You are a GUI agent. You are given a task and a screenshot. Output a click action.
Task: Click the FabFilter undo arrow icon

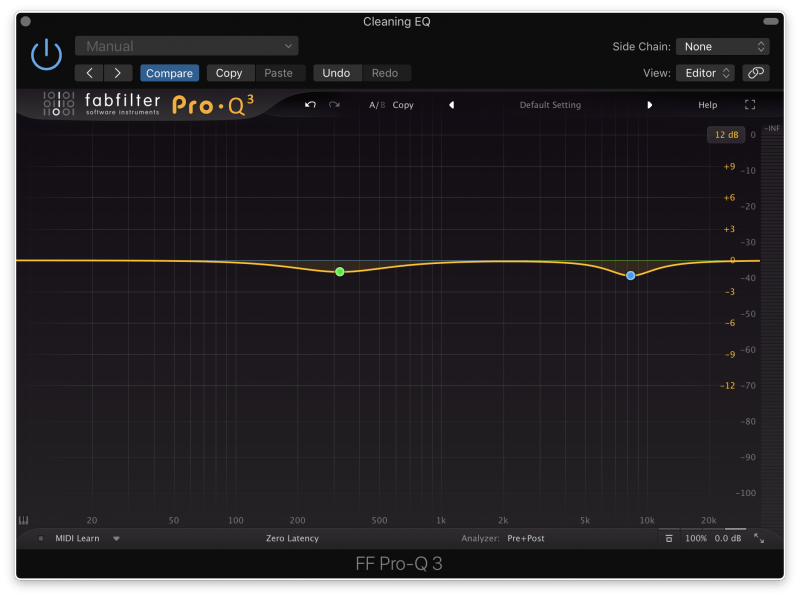coord(310,105)
